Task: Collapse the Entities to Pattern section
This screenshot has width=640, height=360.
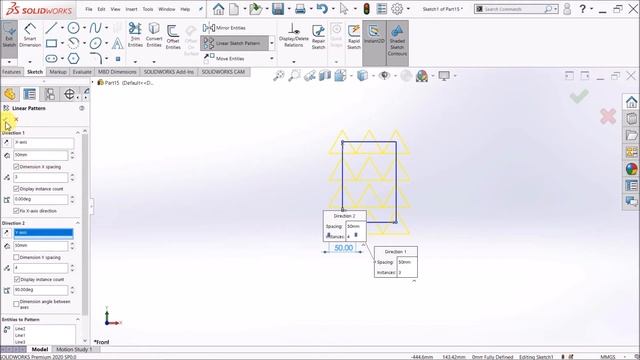Action: point(78,319)
